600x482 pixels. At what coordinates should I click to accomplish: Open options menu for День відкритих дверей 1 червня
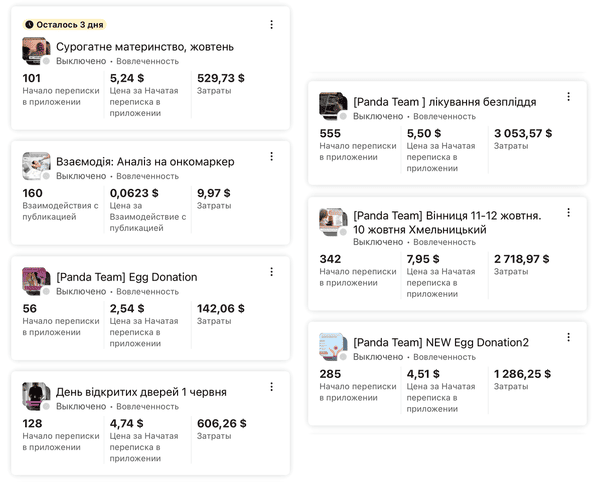(271, 387)
